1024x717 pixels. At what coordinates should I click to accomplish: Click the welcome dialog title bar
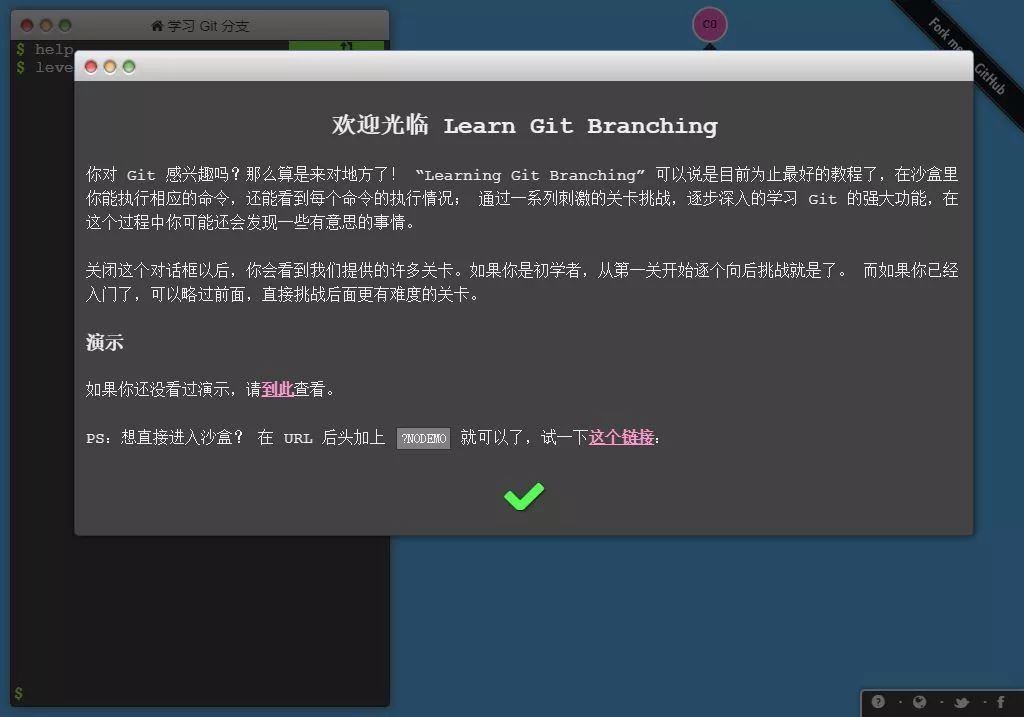524,66
